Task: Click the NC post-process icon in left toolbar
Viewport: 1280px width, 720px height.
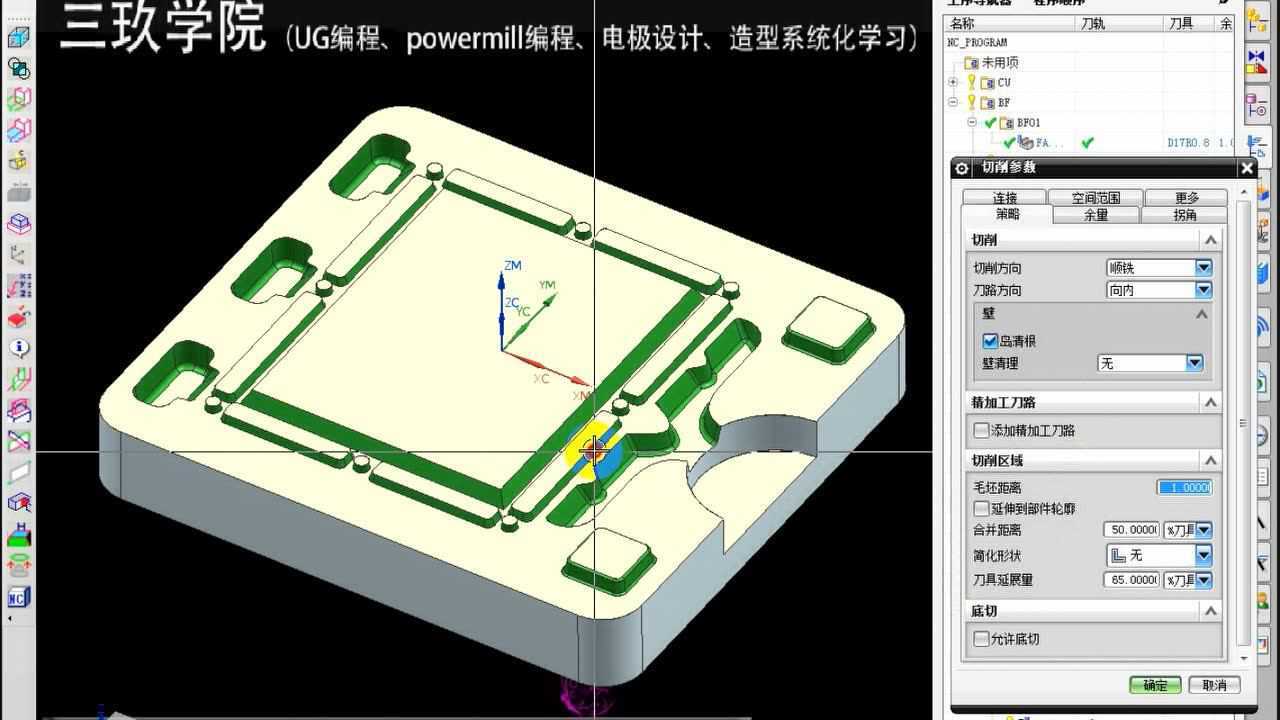Action: pos(18,598)
